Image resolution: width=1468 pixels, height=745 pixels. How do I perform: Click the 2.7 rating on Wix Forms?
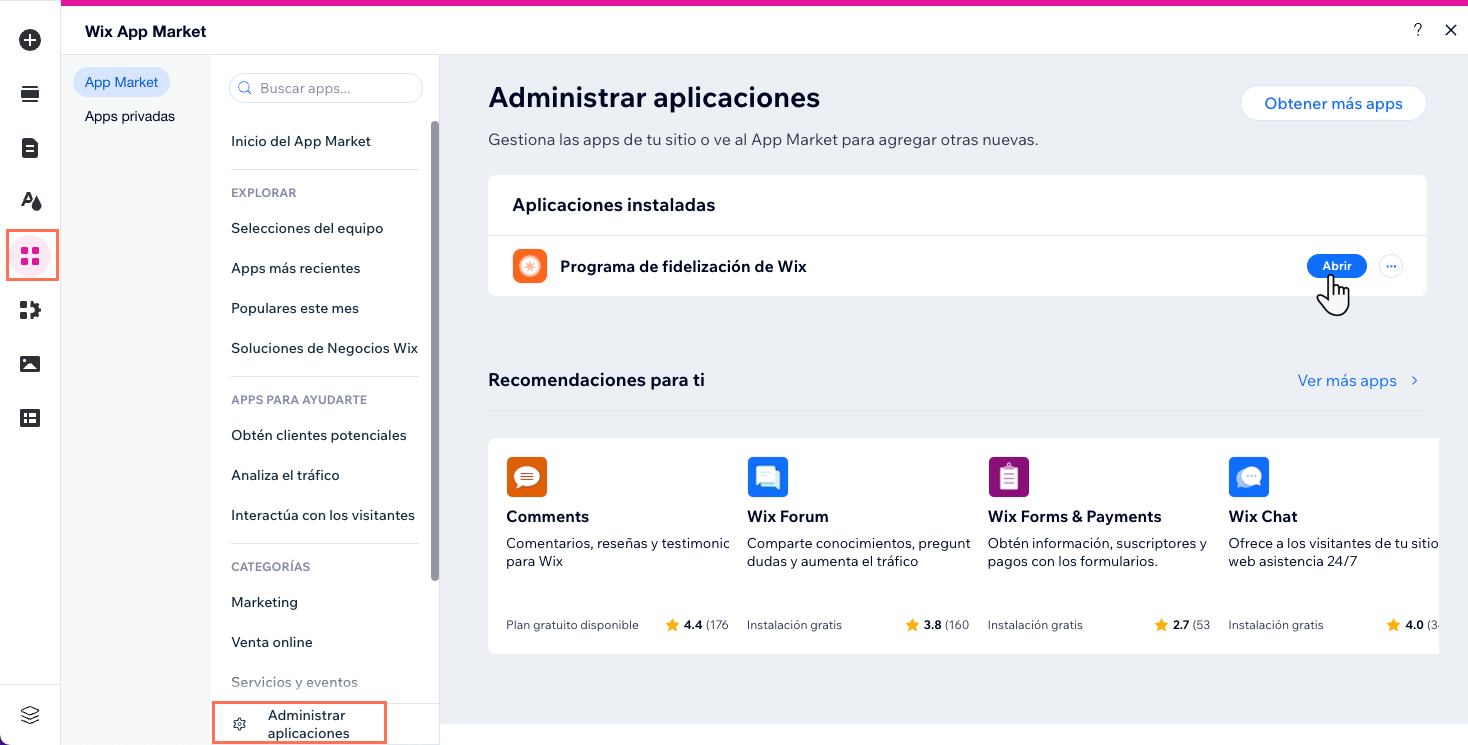coord(1184,625)
